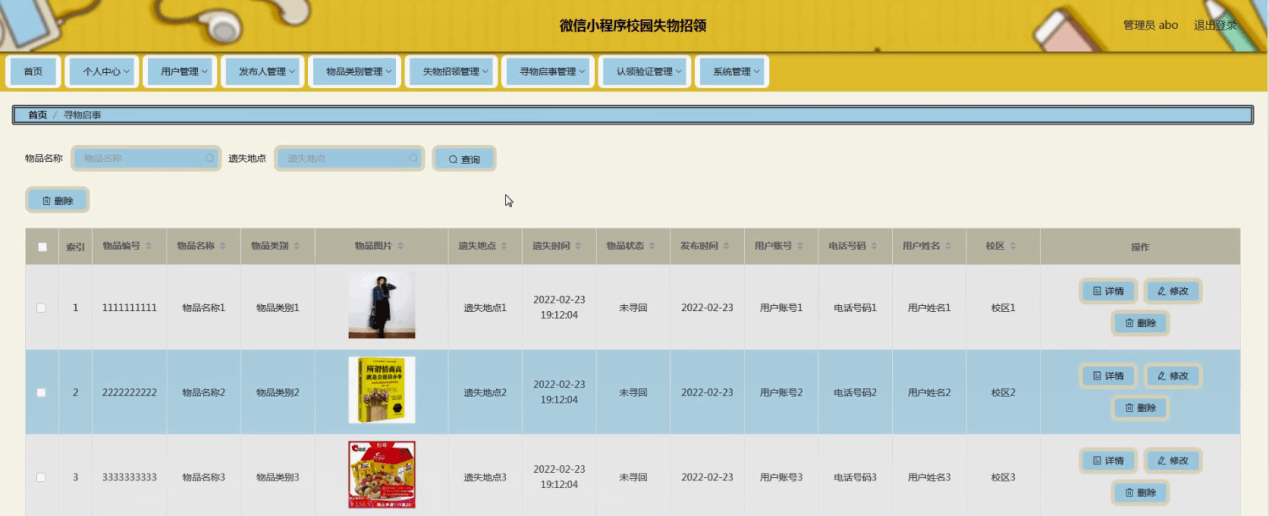Screen dimensions: 1269x516
Task: Click cell 遗失地点1
Action: [485, 307]
